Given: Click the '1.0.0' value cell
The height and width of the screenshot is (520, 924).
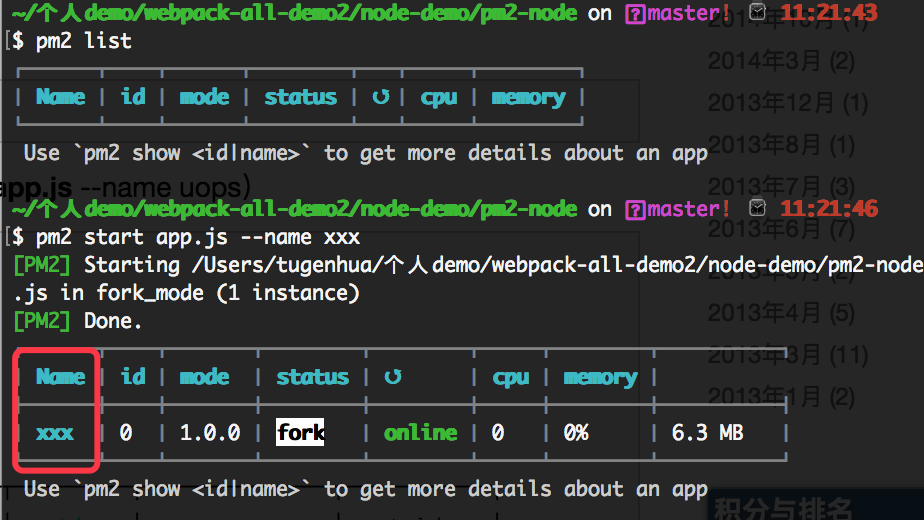Looking at the screenshot, I should point(210,433).
